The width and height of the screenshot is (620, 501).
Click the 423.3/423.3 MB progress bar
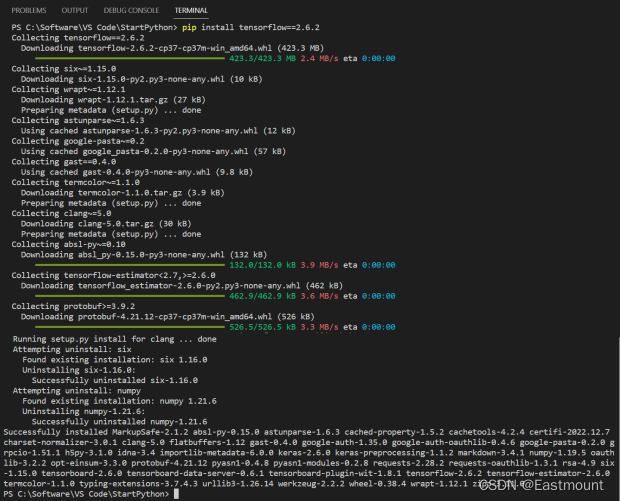(x=130, y=59)
